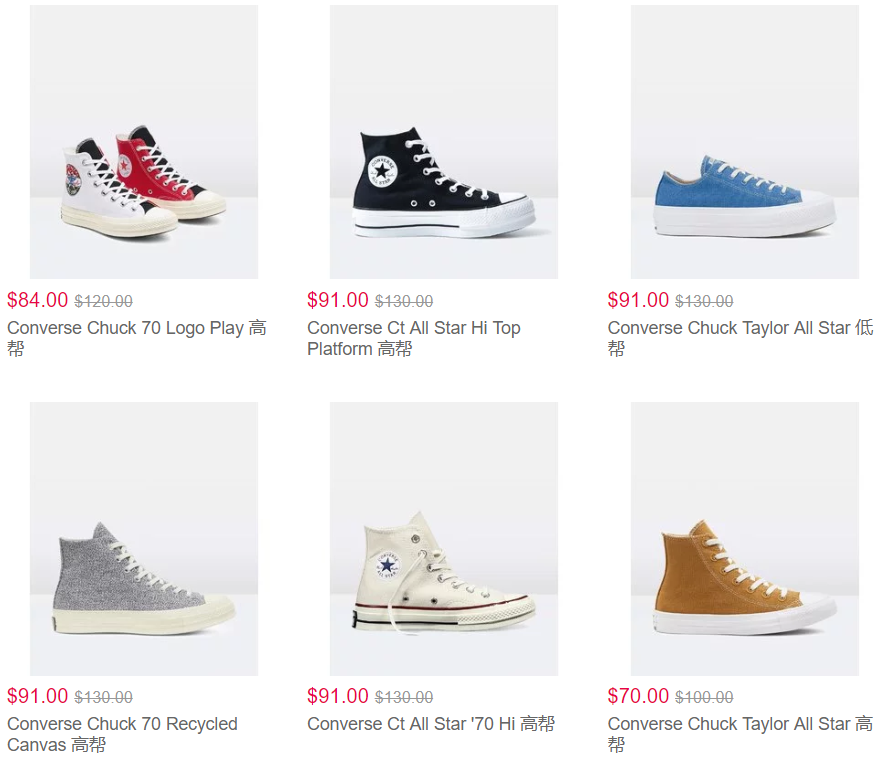Image resolution: width=880 pixels, height=784 pixels.
Task: Open the black Hi Top Platform shoe image
Action: (444, 142)
